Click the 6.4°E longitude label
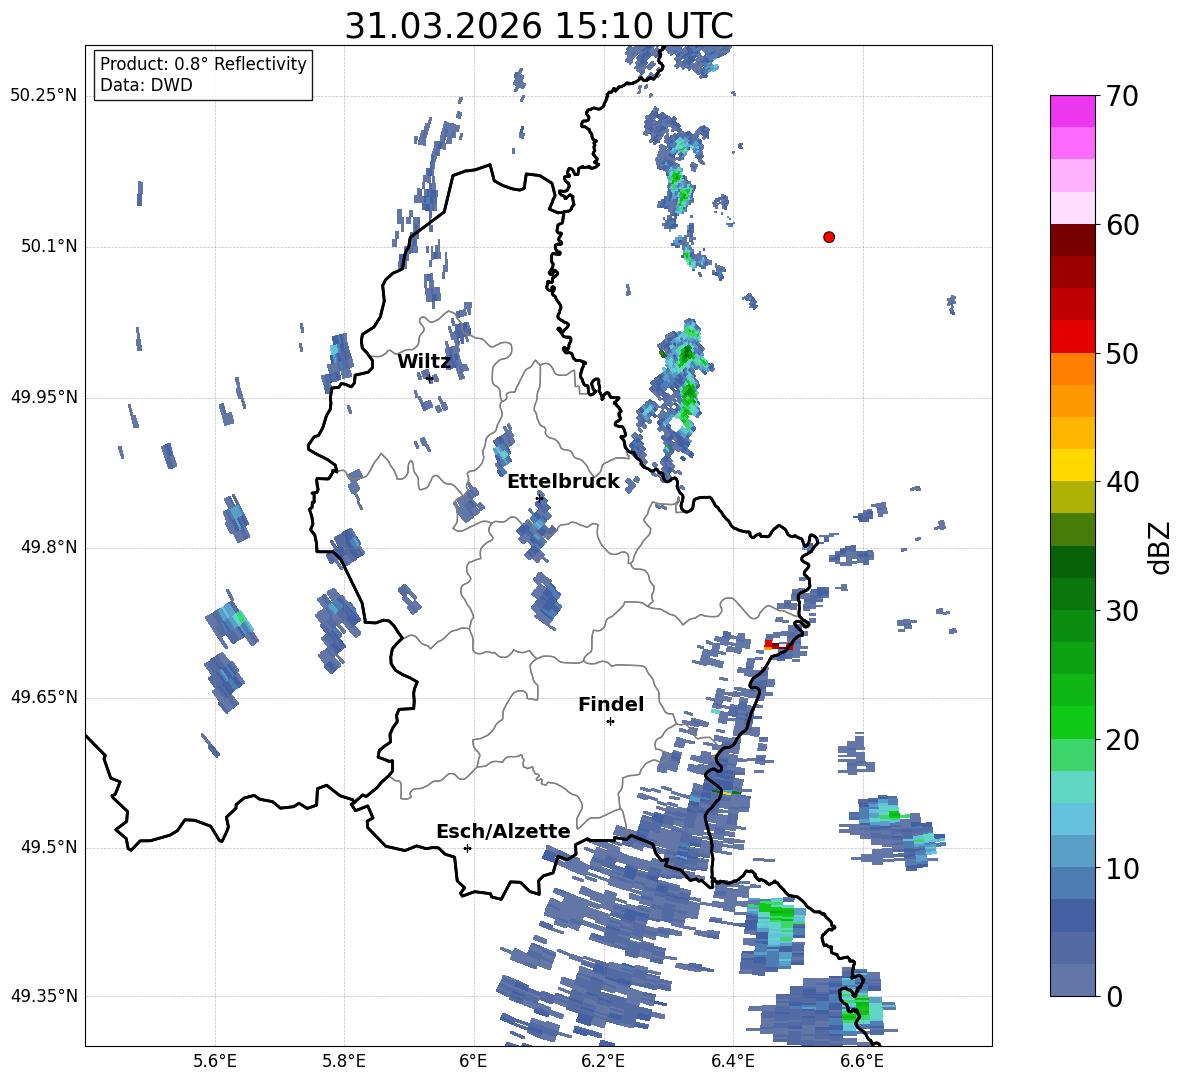The image size is (1184, 1081). pyautogui.click(x=732, y=1061)
